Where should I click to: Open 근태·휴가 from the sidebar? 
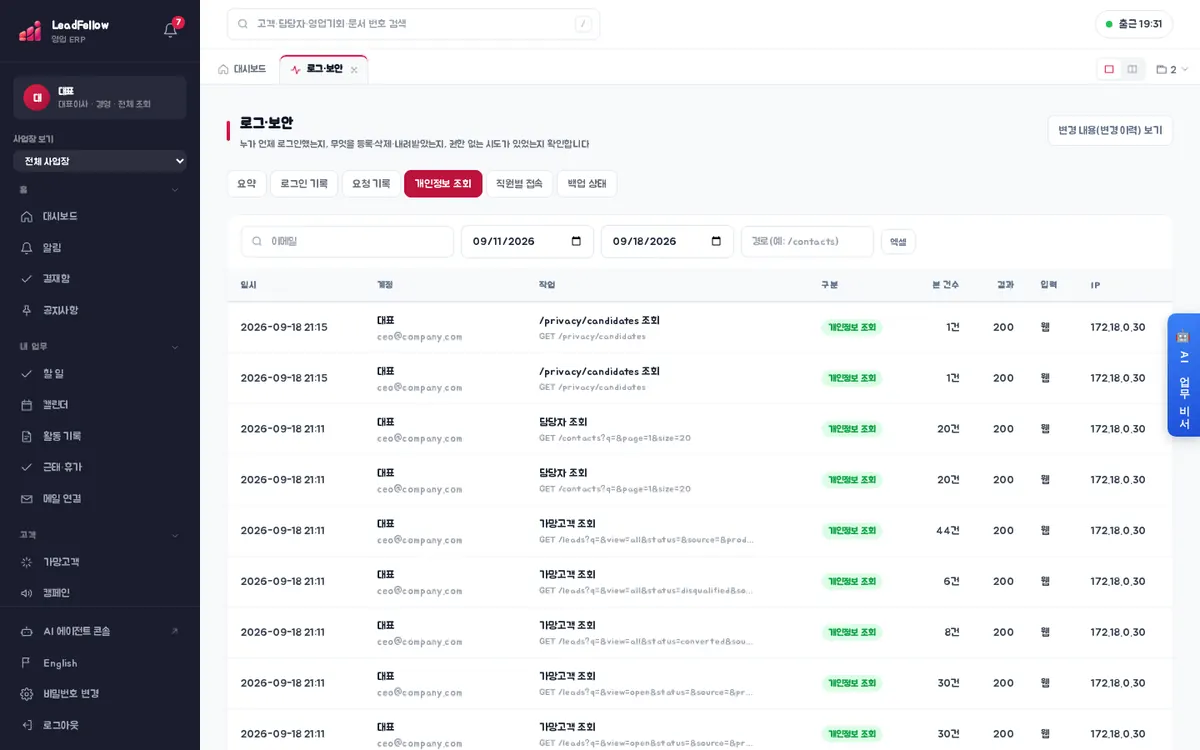[100, 467]
